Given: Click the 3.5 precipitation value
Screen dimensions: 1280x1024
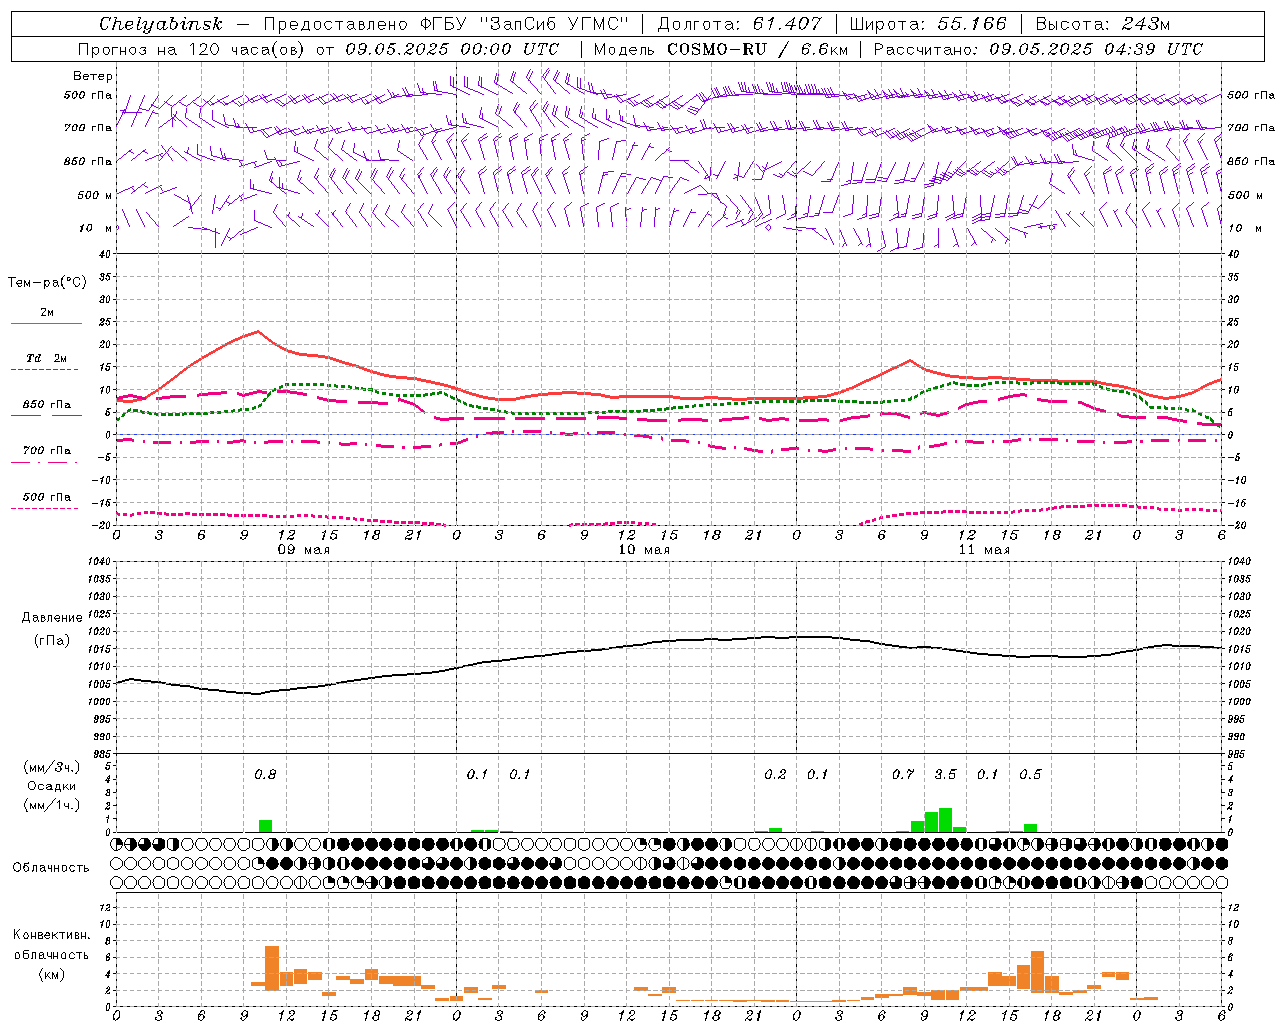Looking at the screenshot, I should pos(945,775).
